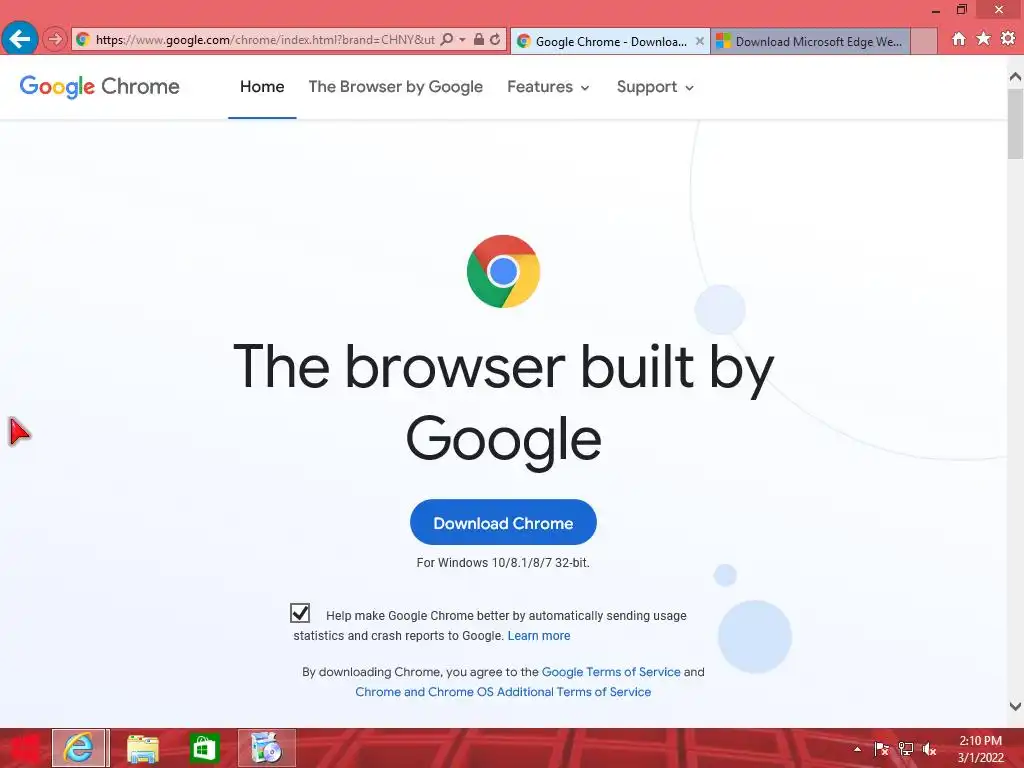The width and height of the screenshot is (1024, 768).
Task: Open the IE Home icon
Action: [x=958, y=39]
